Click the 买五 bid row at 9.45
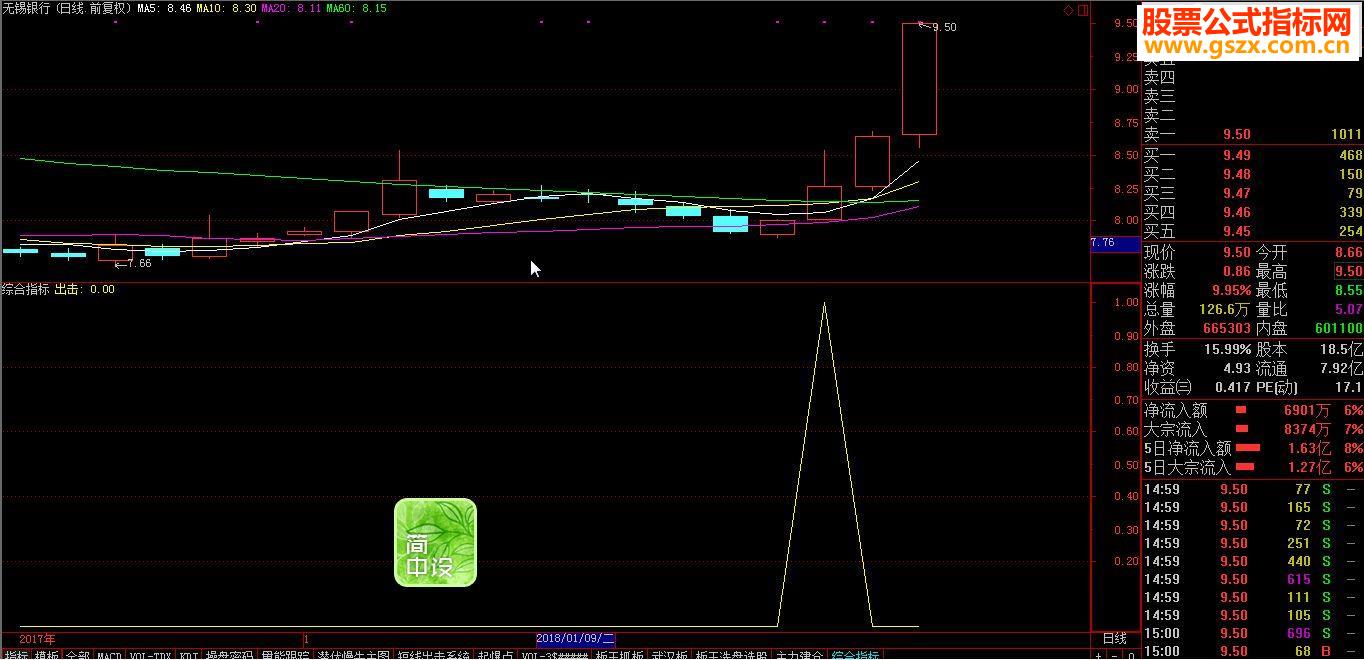 [x=1253, y=231]
